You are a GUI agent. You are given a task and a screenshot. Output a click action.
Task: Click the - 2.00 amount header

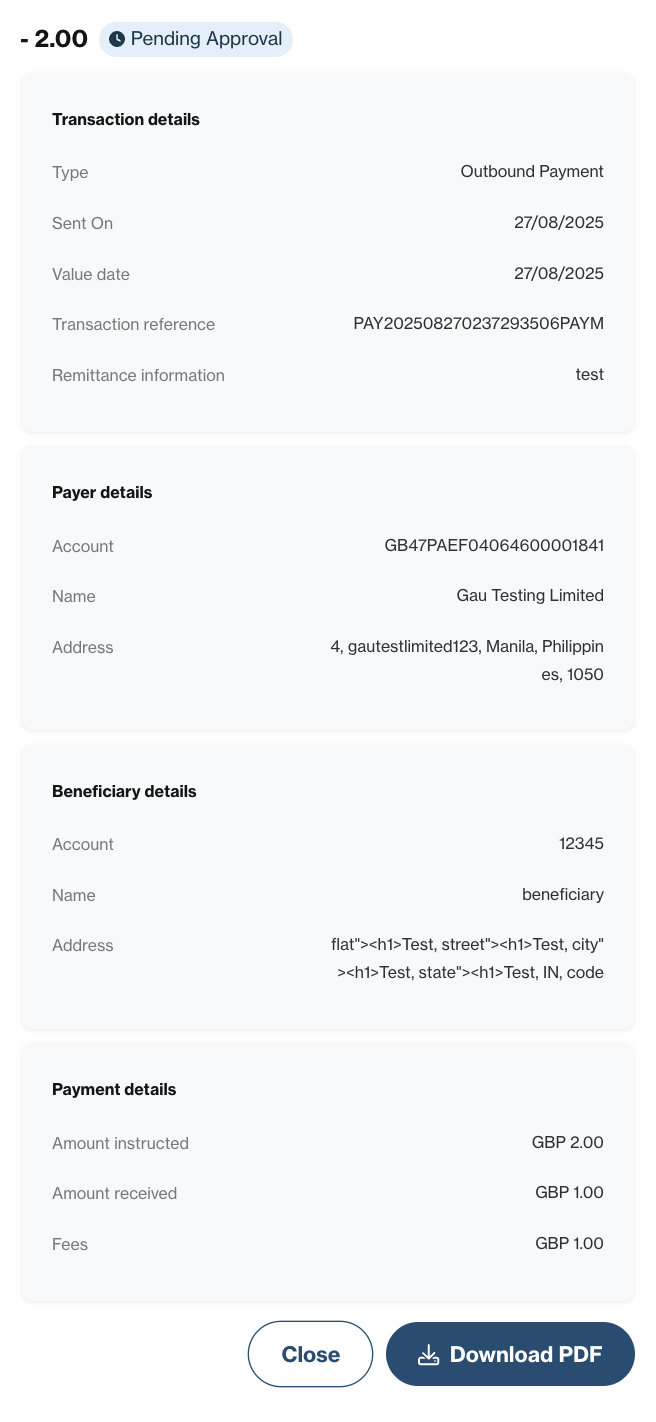point(54,39)
